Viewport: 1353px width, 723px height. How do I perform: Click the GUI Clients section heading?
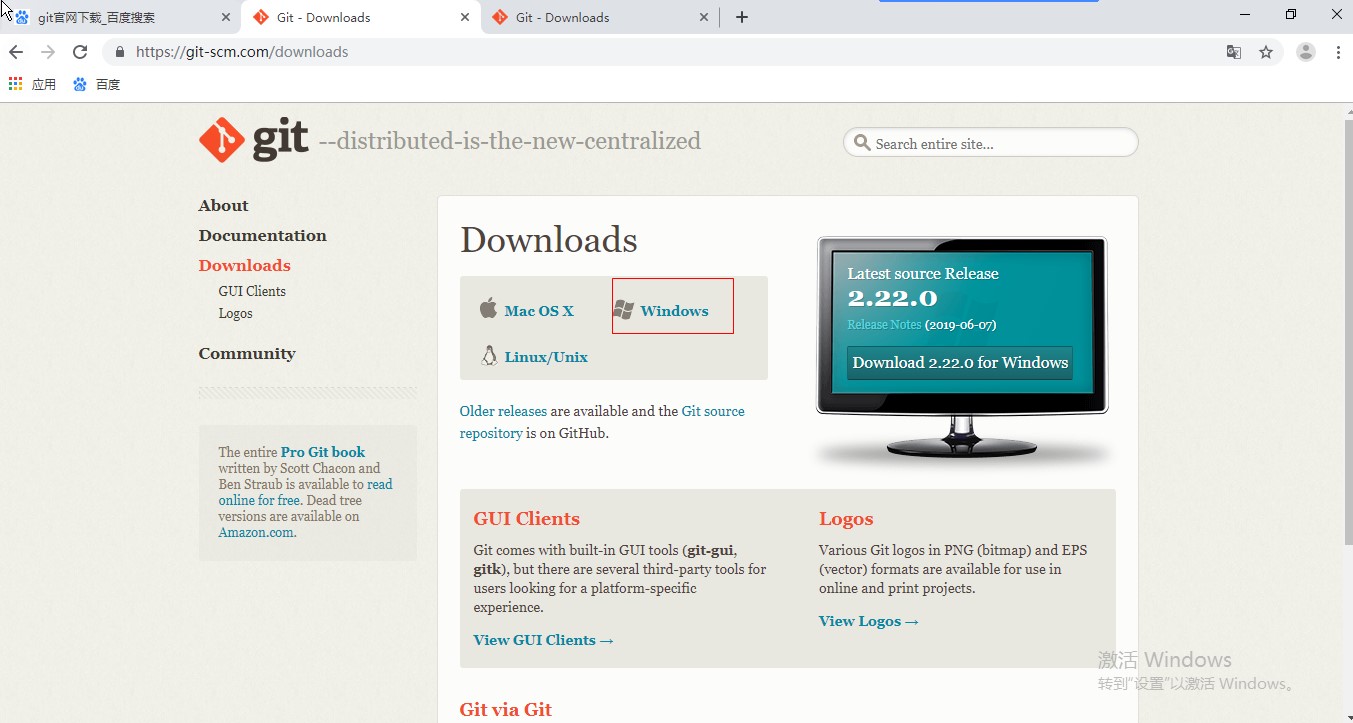(526, 518)
